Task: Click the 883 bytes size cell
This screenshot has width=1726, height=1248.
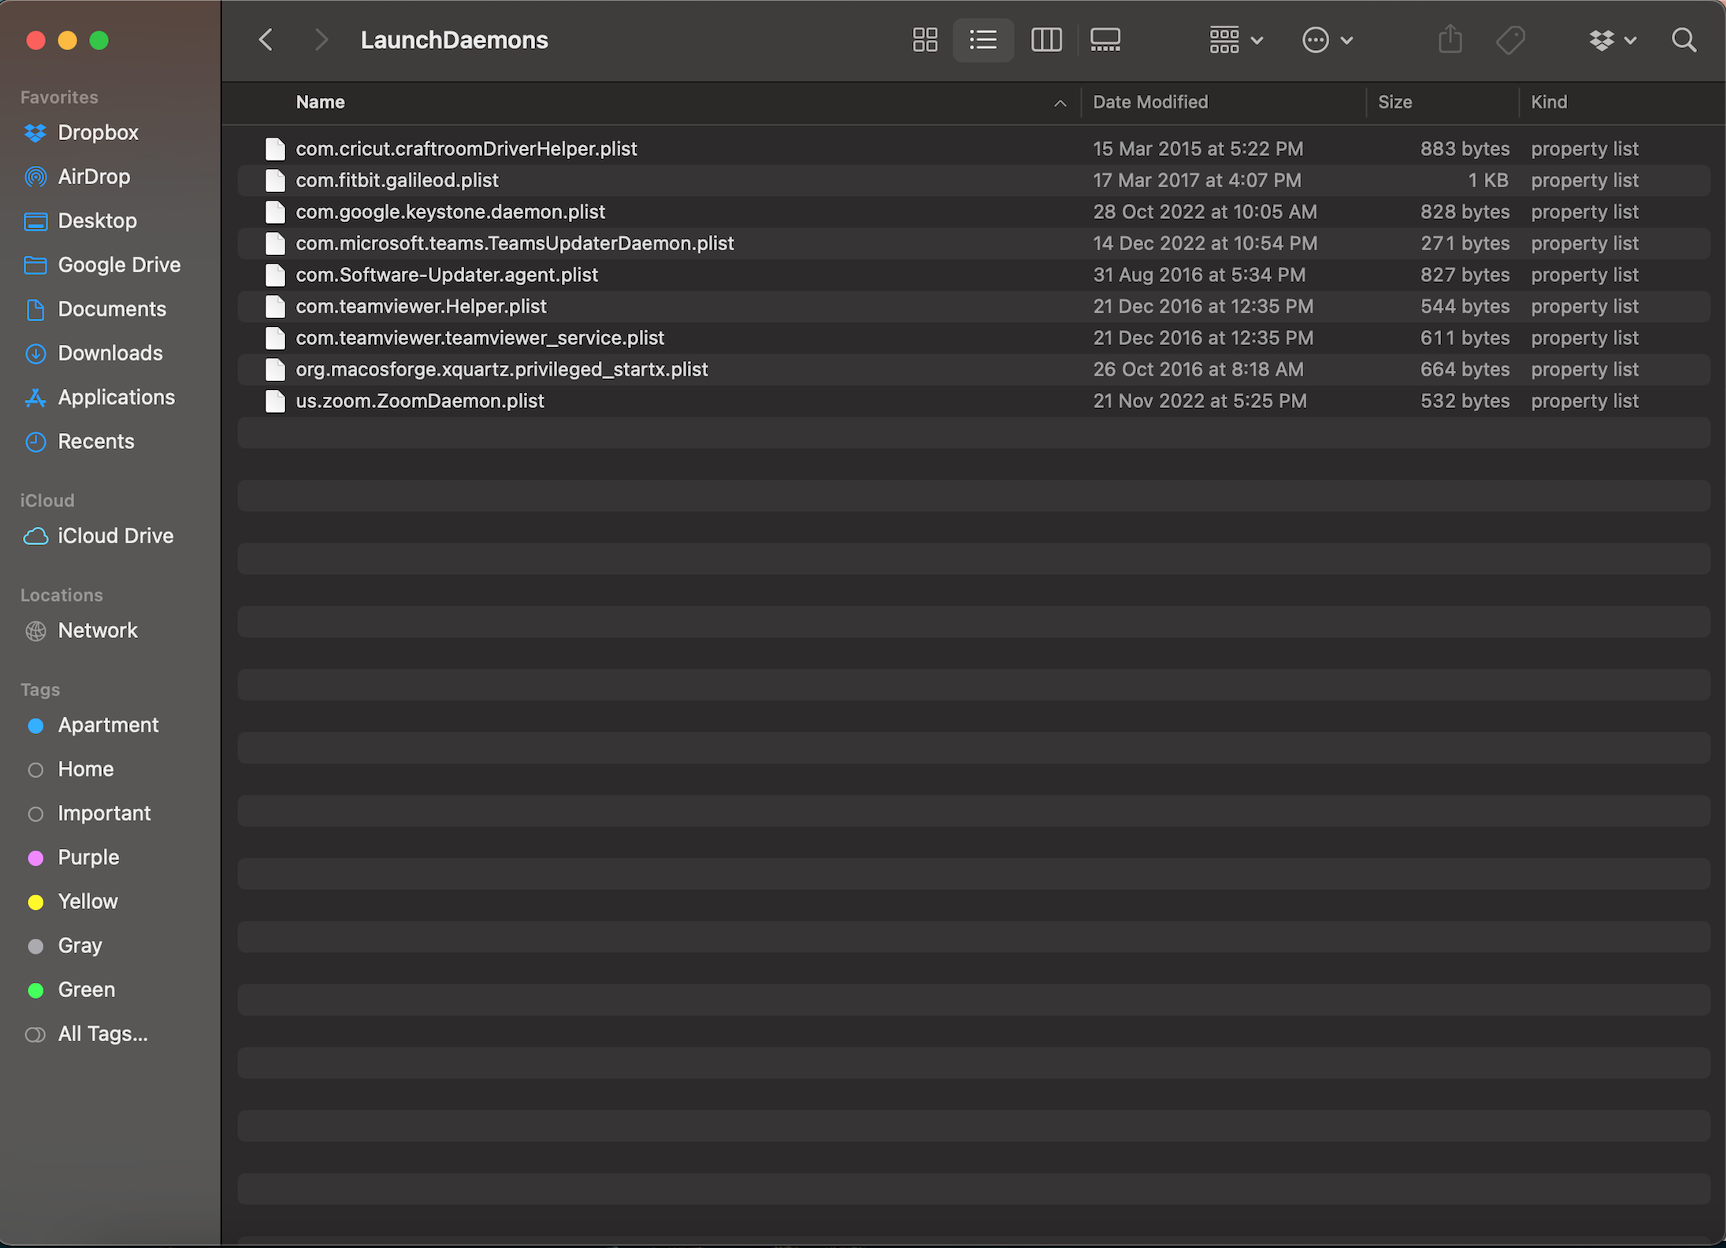Action: tap(1465, 149)
